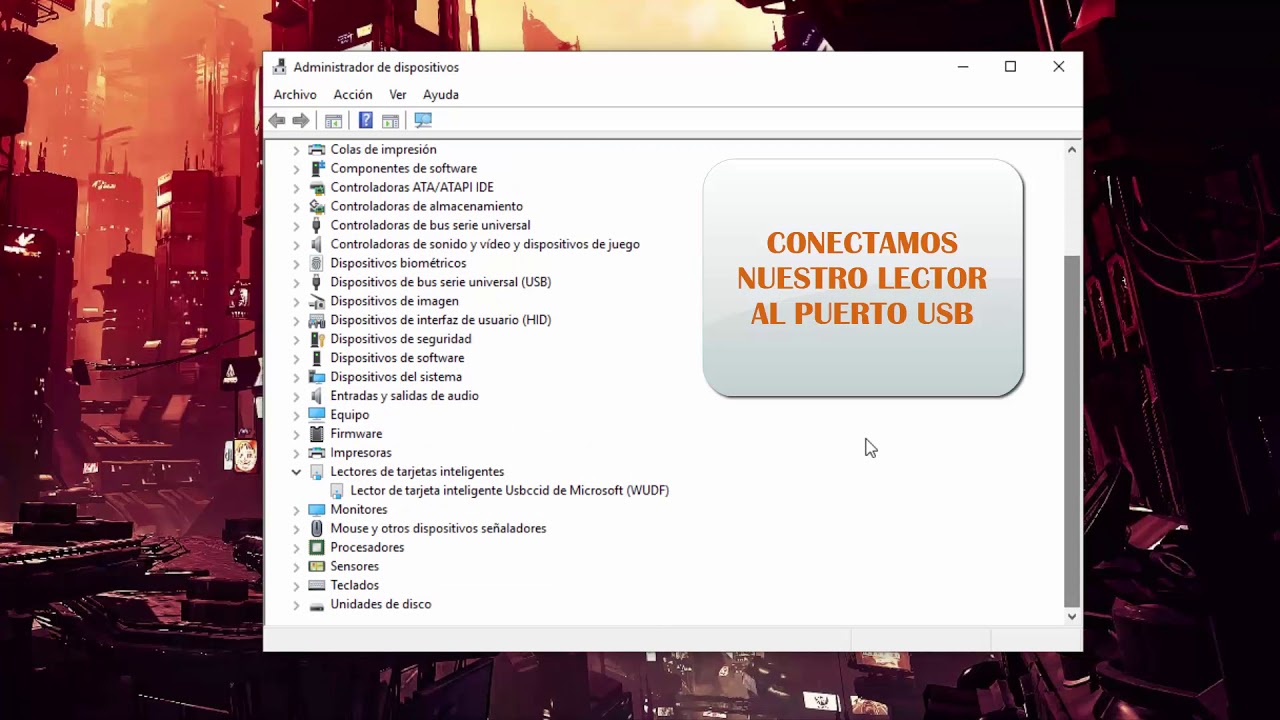
Task: Click the scroll down arrow of device list
Action: coord(1072,616)
